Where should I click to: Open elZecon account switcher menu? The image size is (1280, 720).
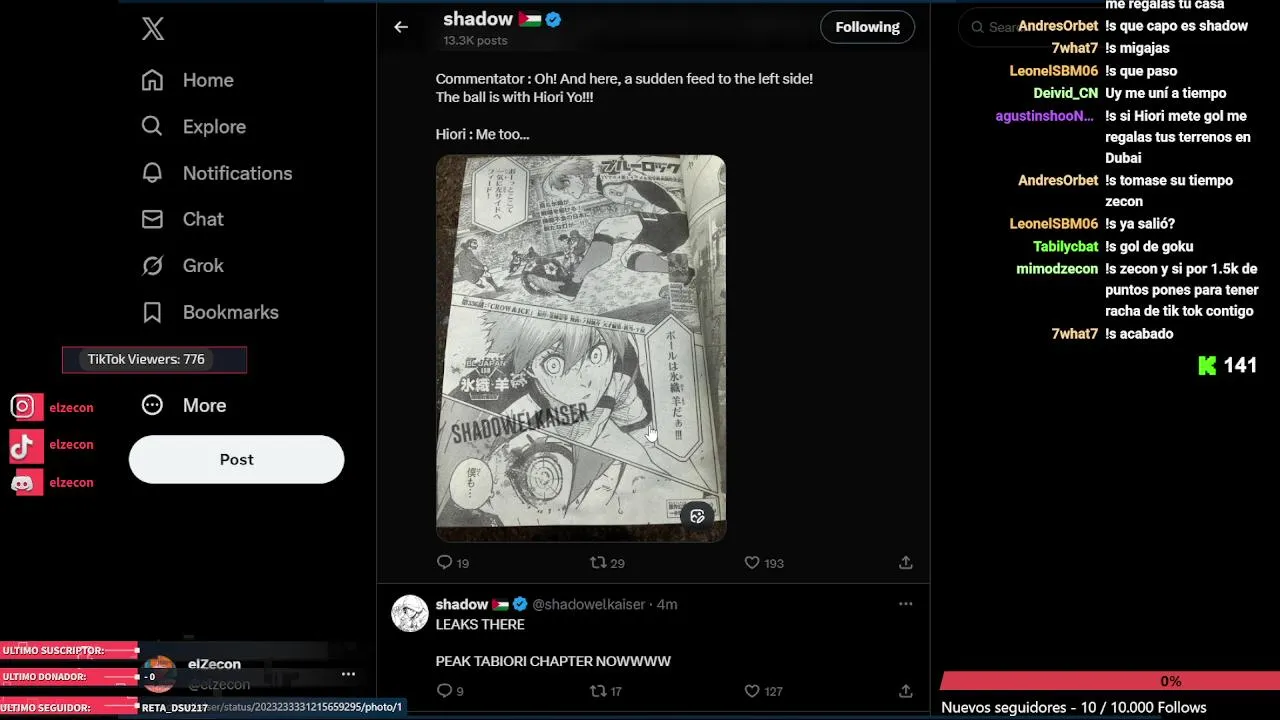348,674
